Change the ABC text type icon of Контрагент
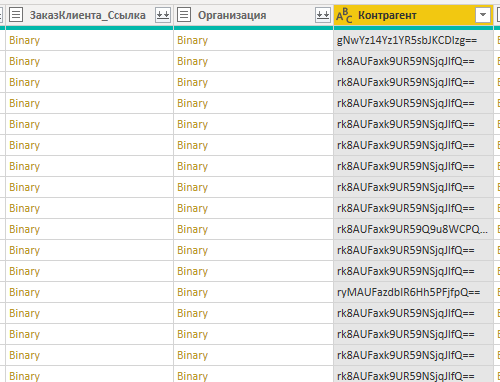Screen dimensions: 500x382 [x=344, y=15]
